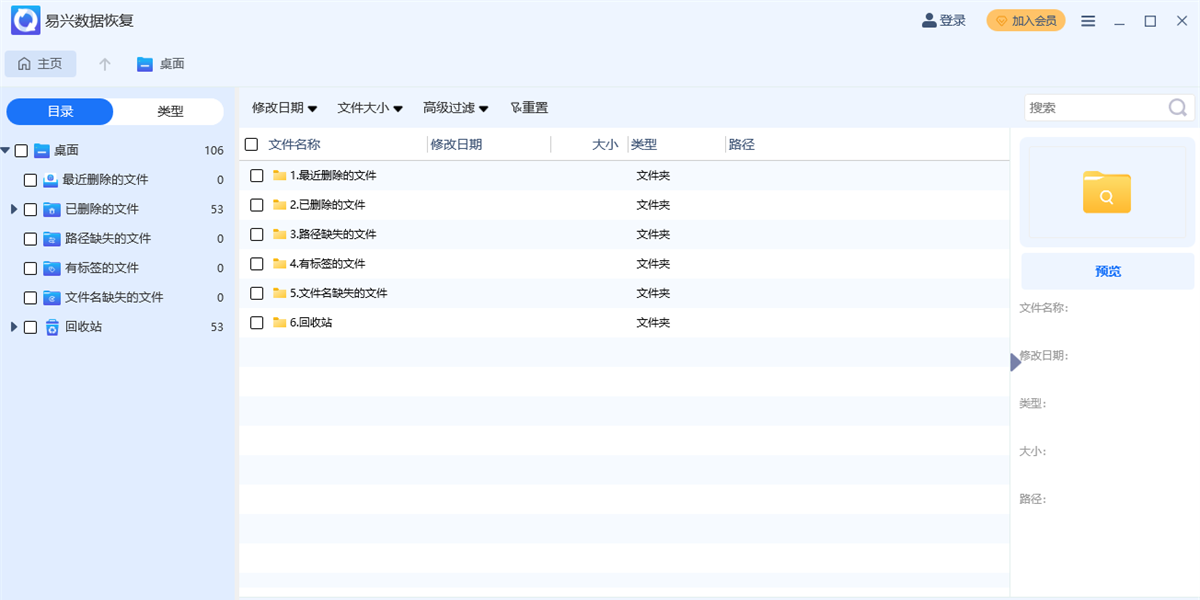
Task: Select 回收站 label in tree
Action: click(x=84, y=327)
